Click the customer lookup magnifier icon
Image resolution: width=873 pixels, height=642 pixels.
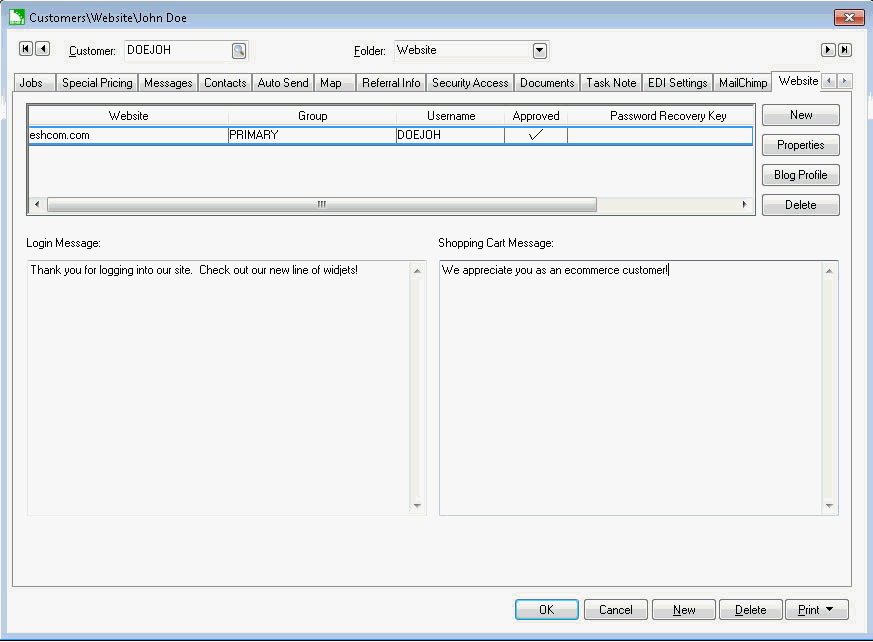click(x=239, y=50)
